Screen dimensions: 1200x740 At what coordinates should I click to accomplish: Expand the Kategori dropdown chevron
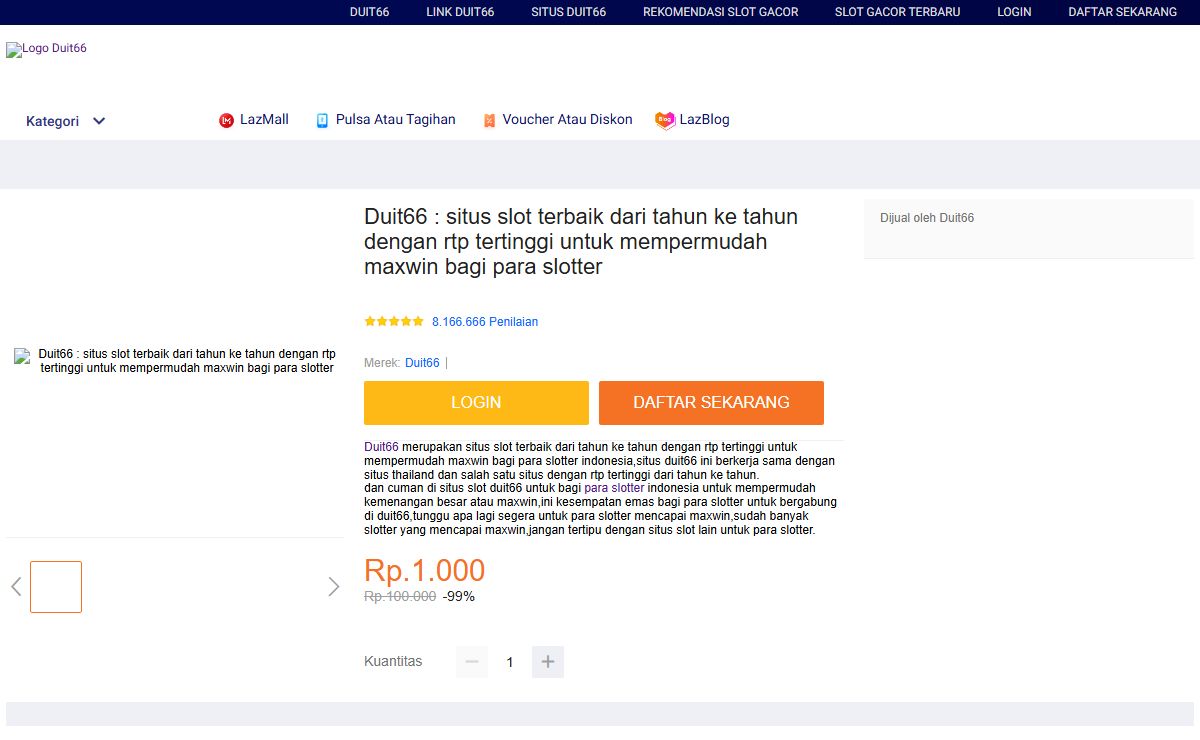pos(99,121)
